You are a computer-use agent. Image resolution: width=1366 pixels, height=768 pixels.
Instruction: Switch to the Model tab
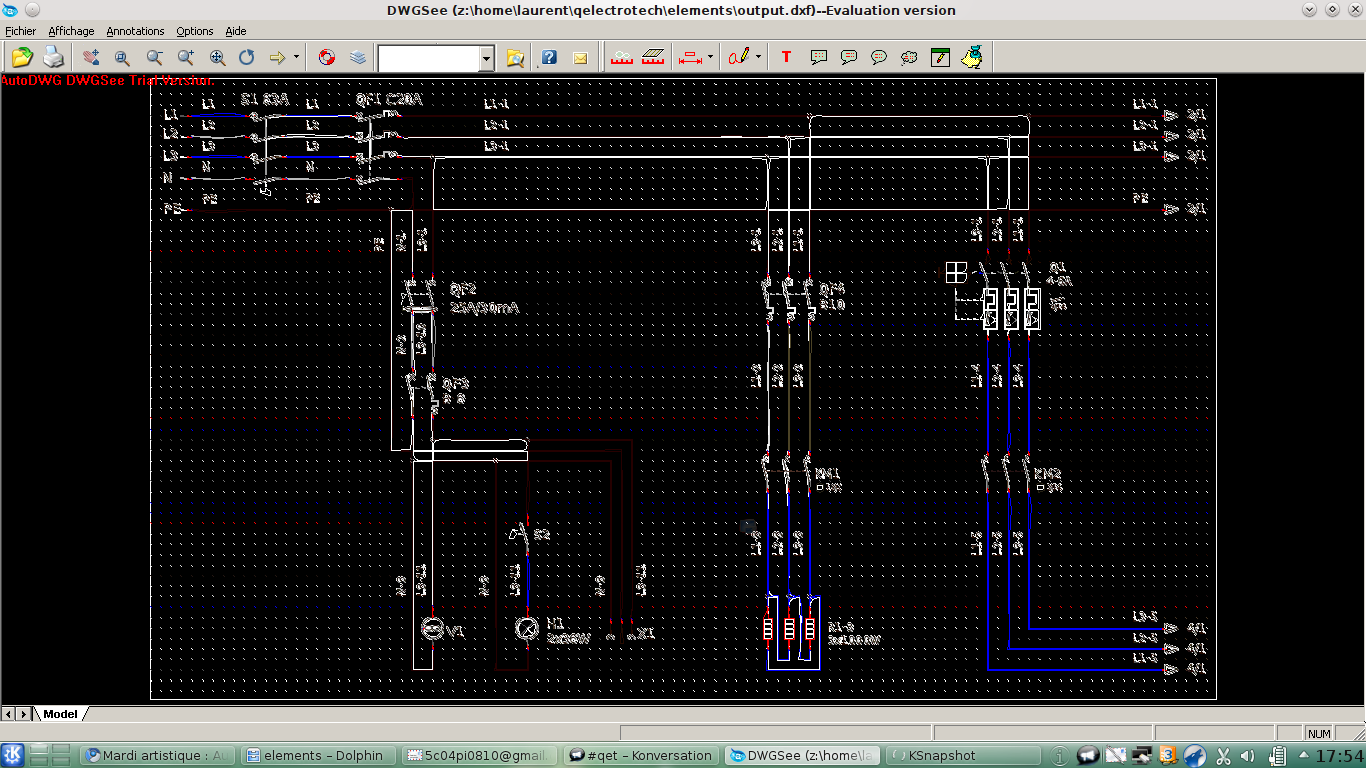pyautogui.click(x=61, y=714)
